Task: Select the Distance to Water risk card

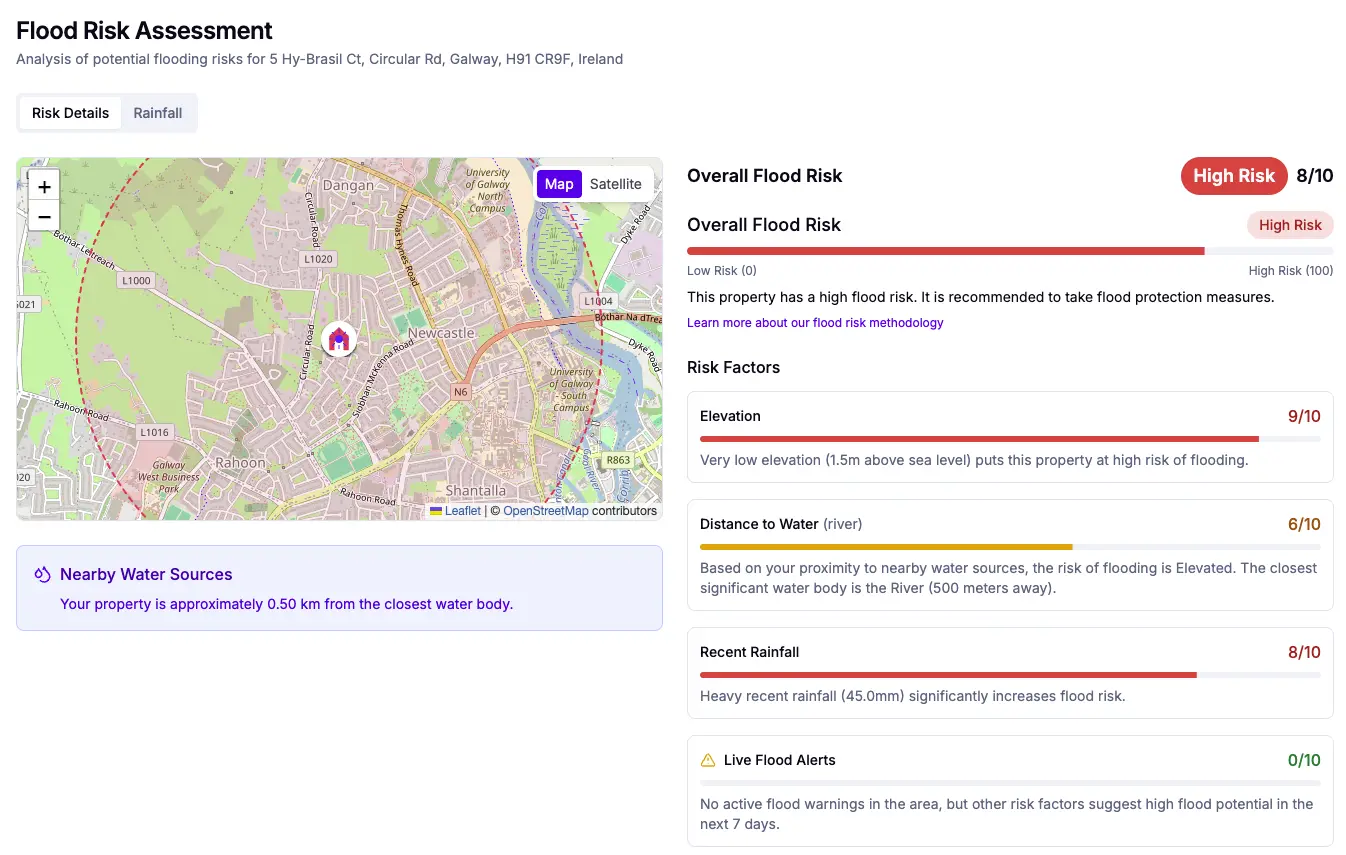Action: tap(1010, 555)
